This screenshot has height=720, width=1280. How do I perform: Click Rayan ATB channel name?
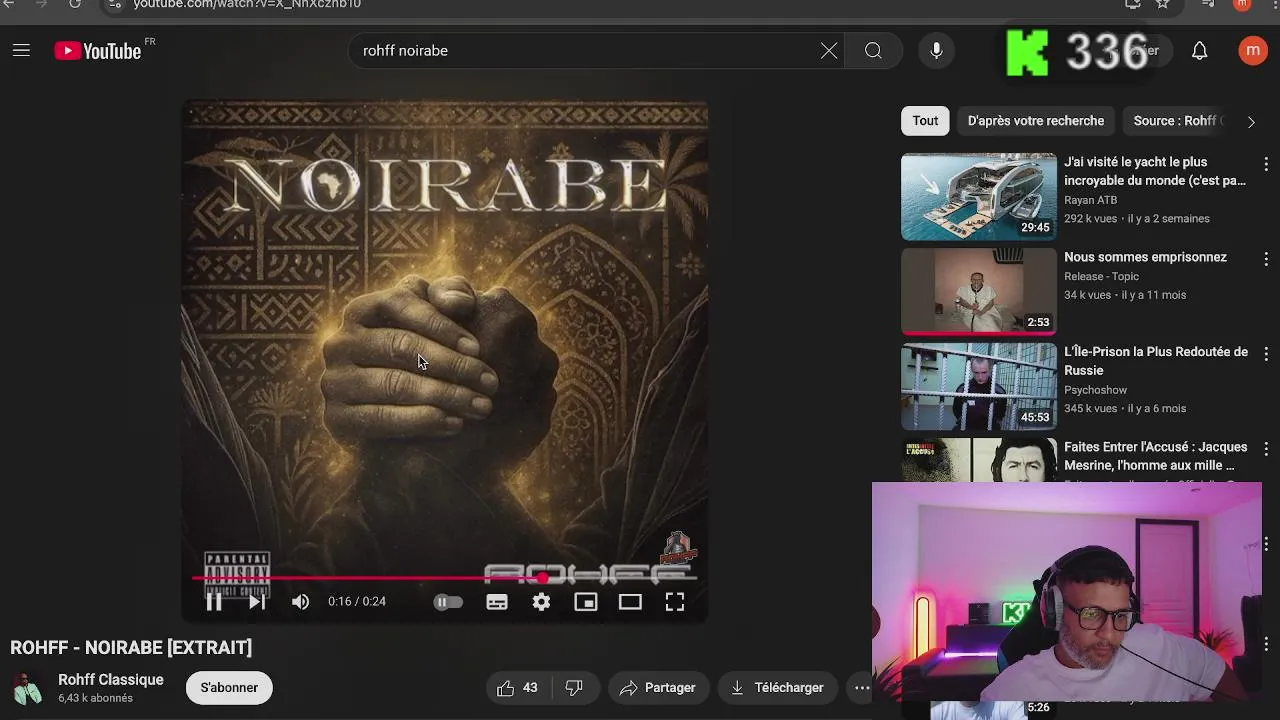coord(1090,200)
